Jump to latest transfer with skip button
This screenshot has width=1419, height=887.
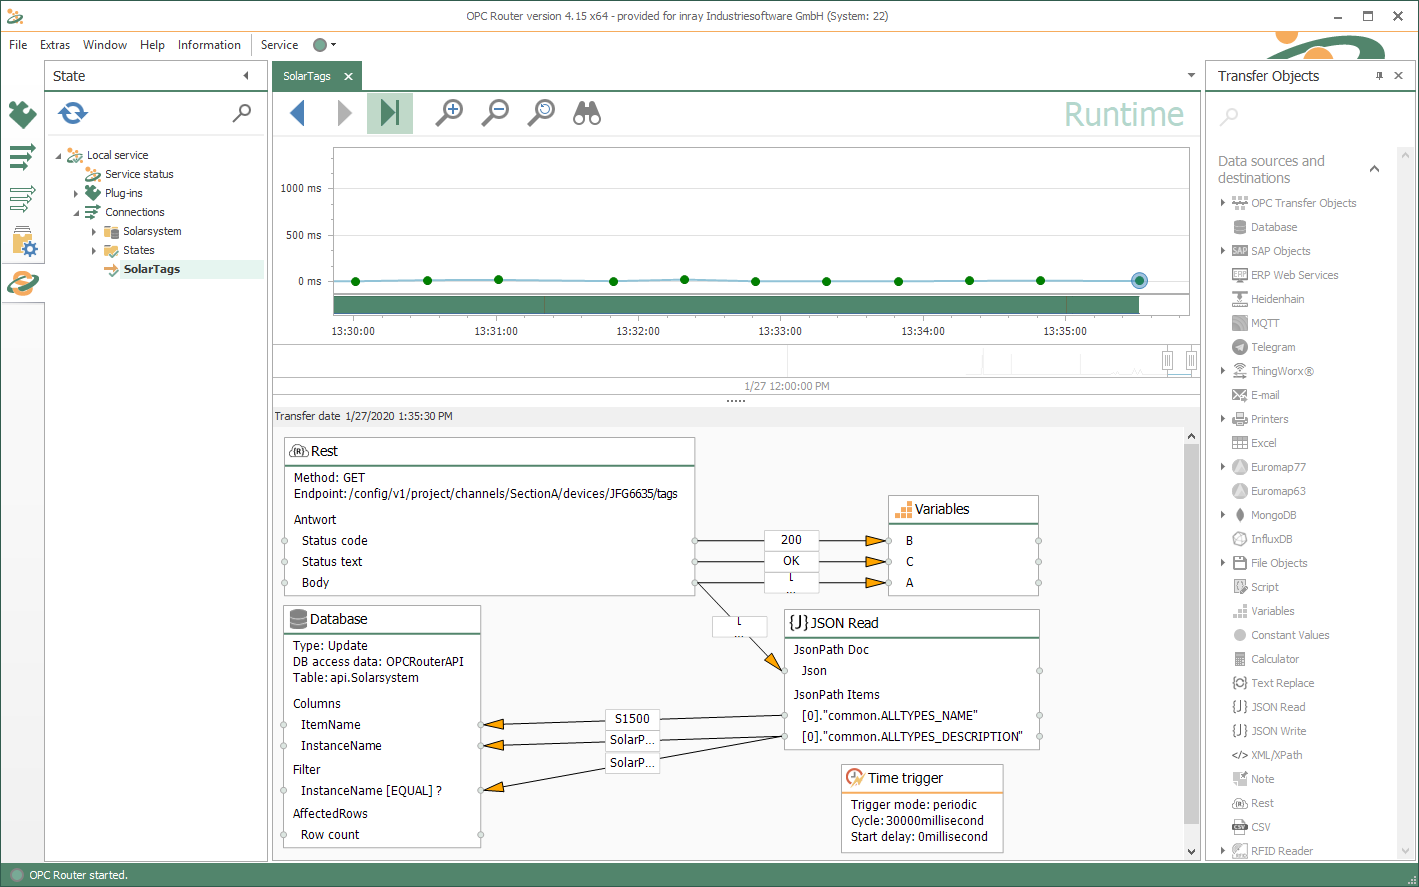(390, 113)
